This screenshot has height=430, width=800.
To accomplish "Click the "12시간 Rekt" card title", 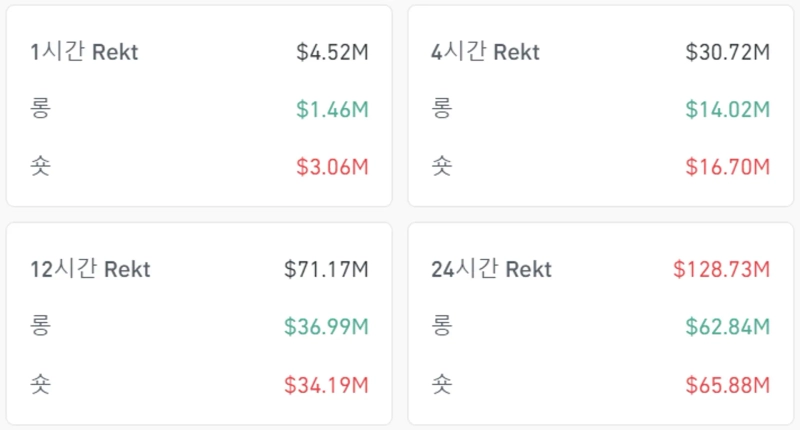I will coord(90,269).
